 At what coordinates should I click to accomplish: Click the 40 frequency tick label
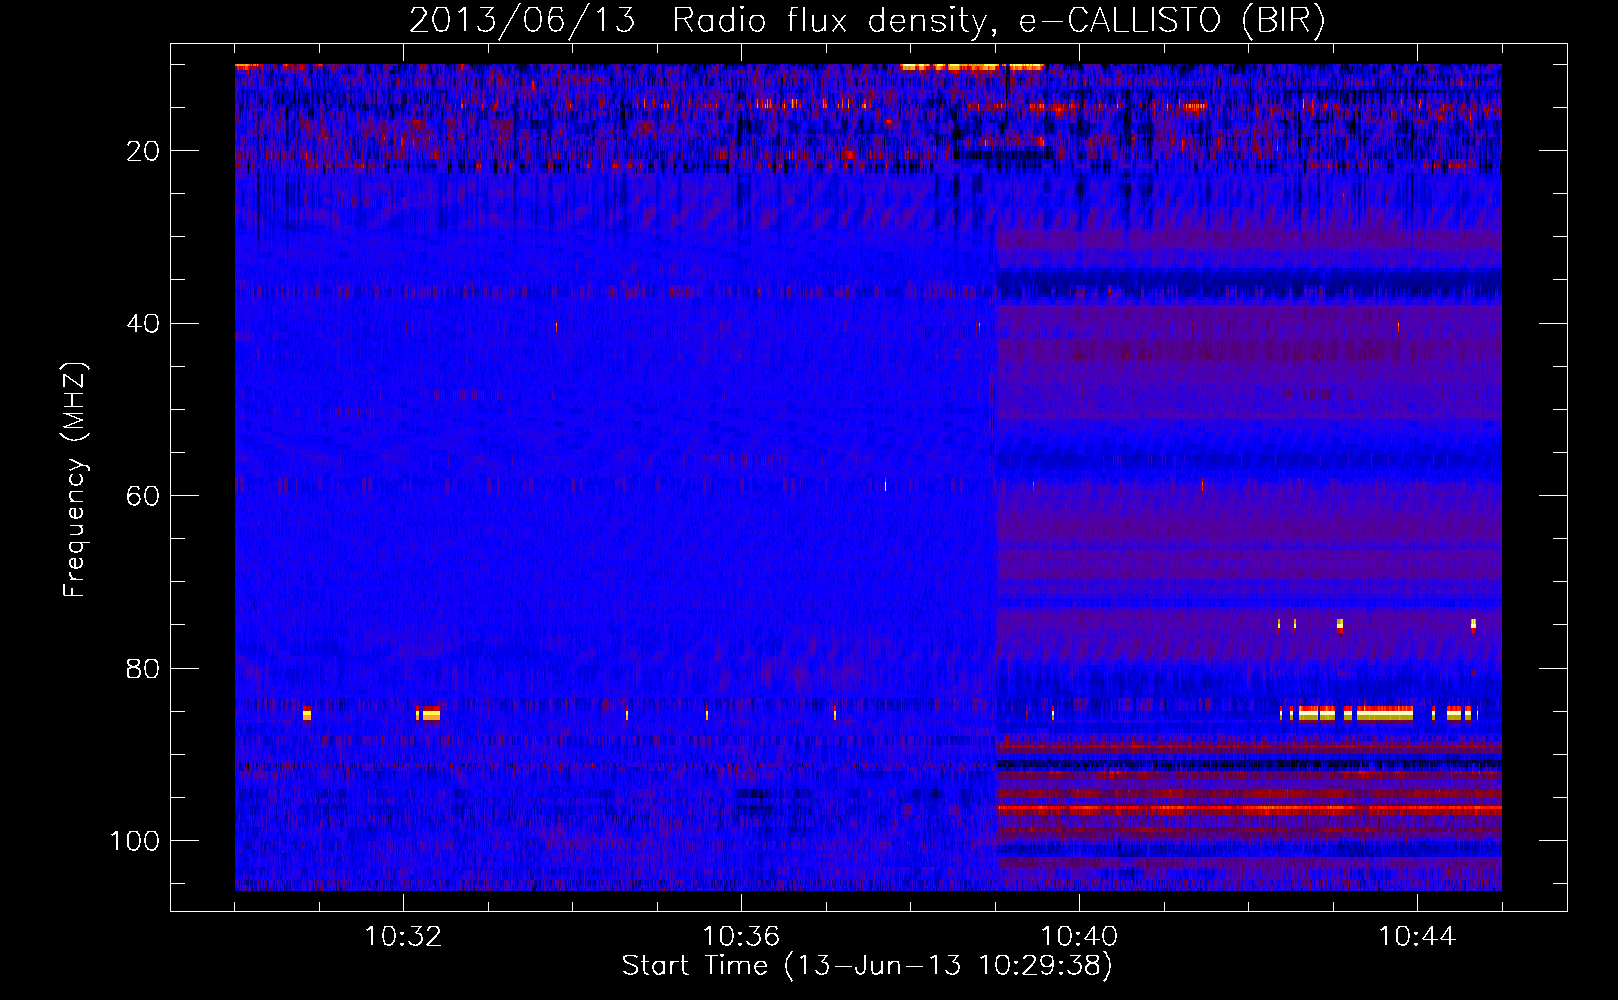(144, 324)
